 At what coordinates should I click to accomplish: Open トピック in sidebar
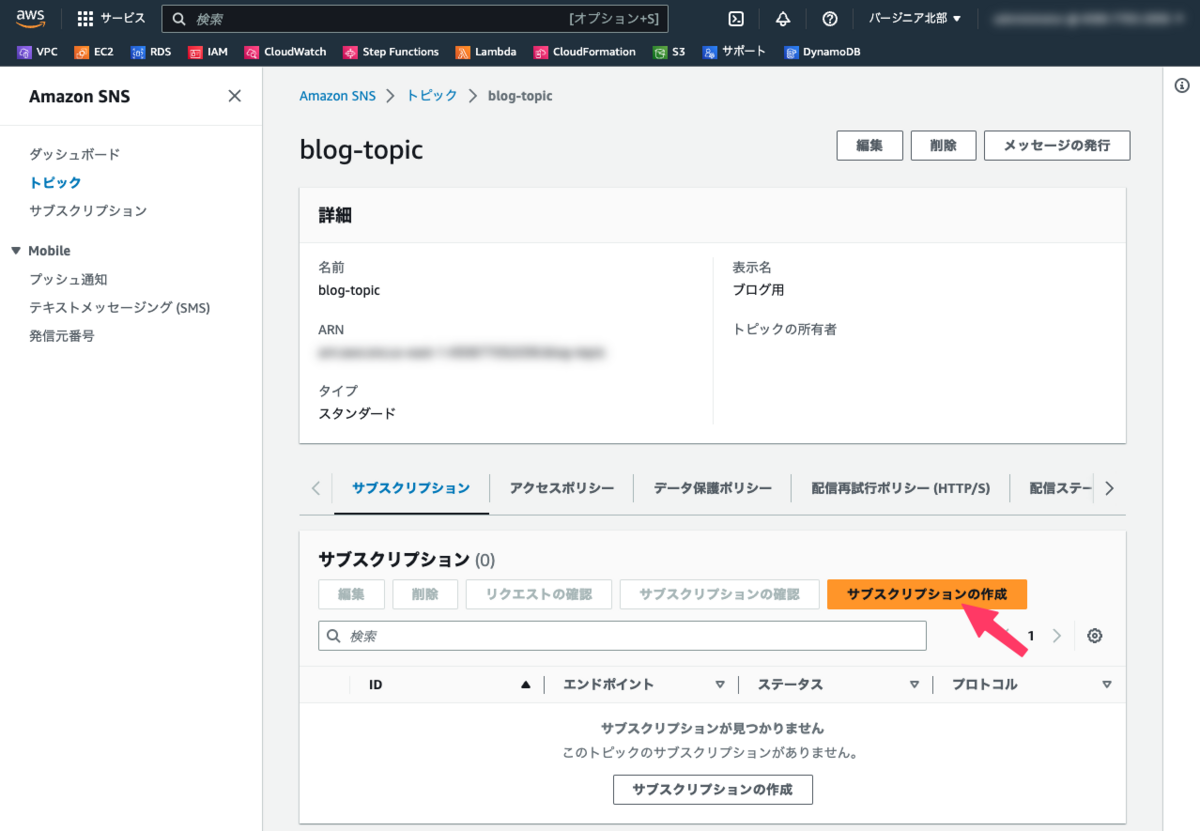55,182
